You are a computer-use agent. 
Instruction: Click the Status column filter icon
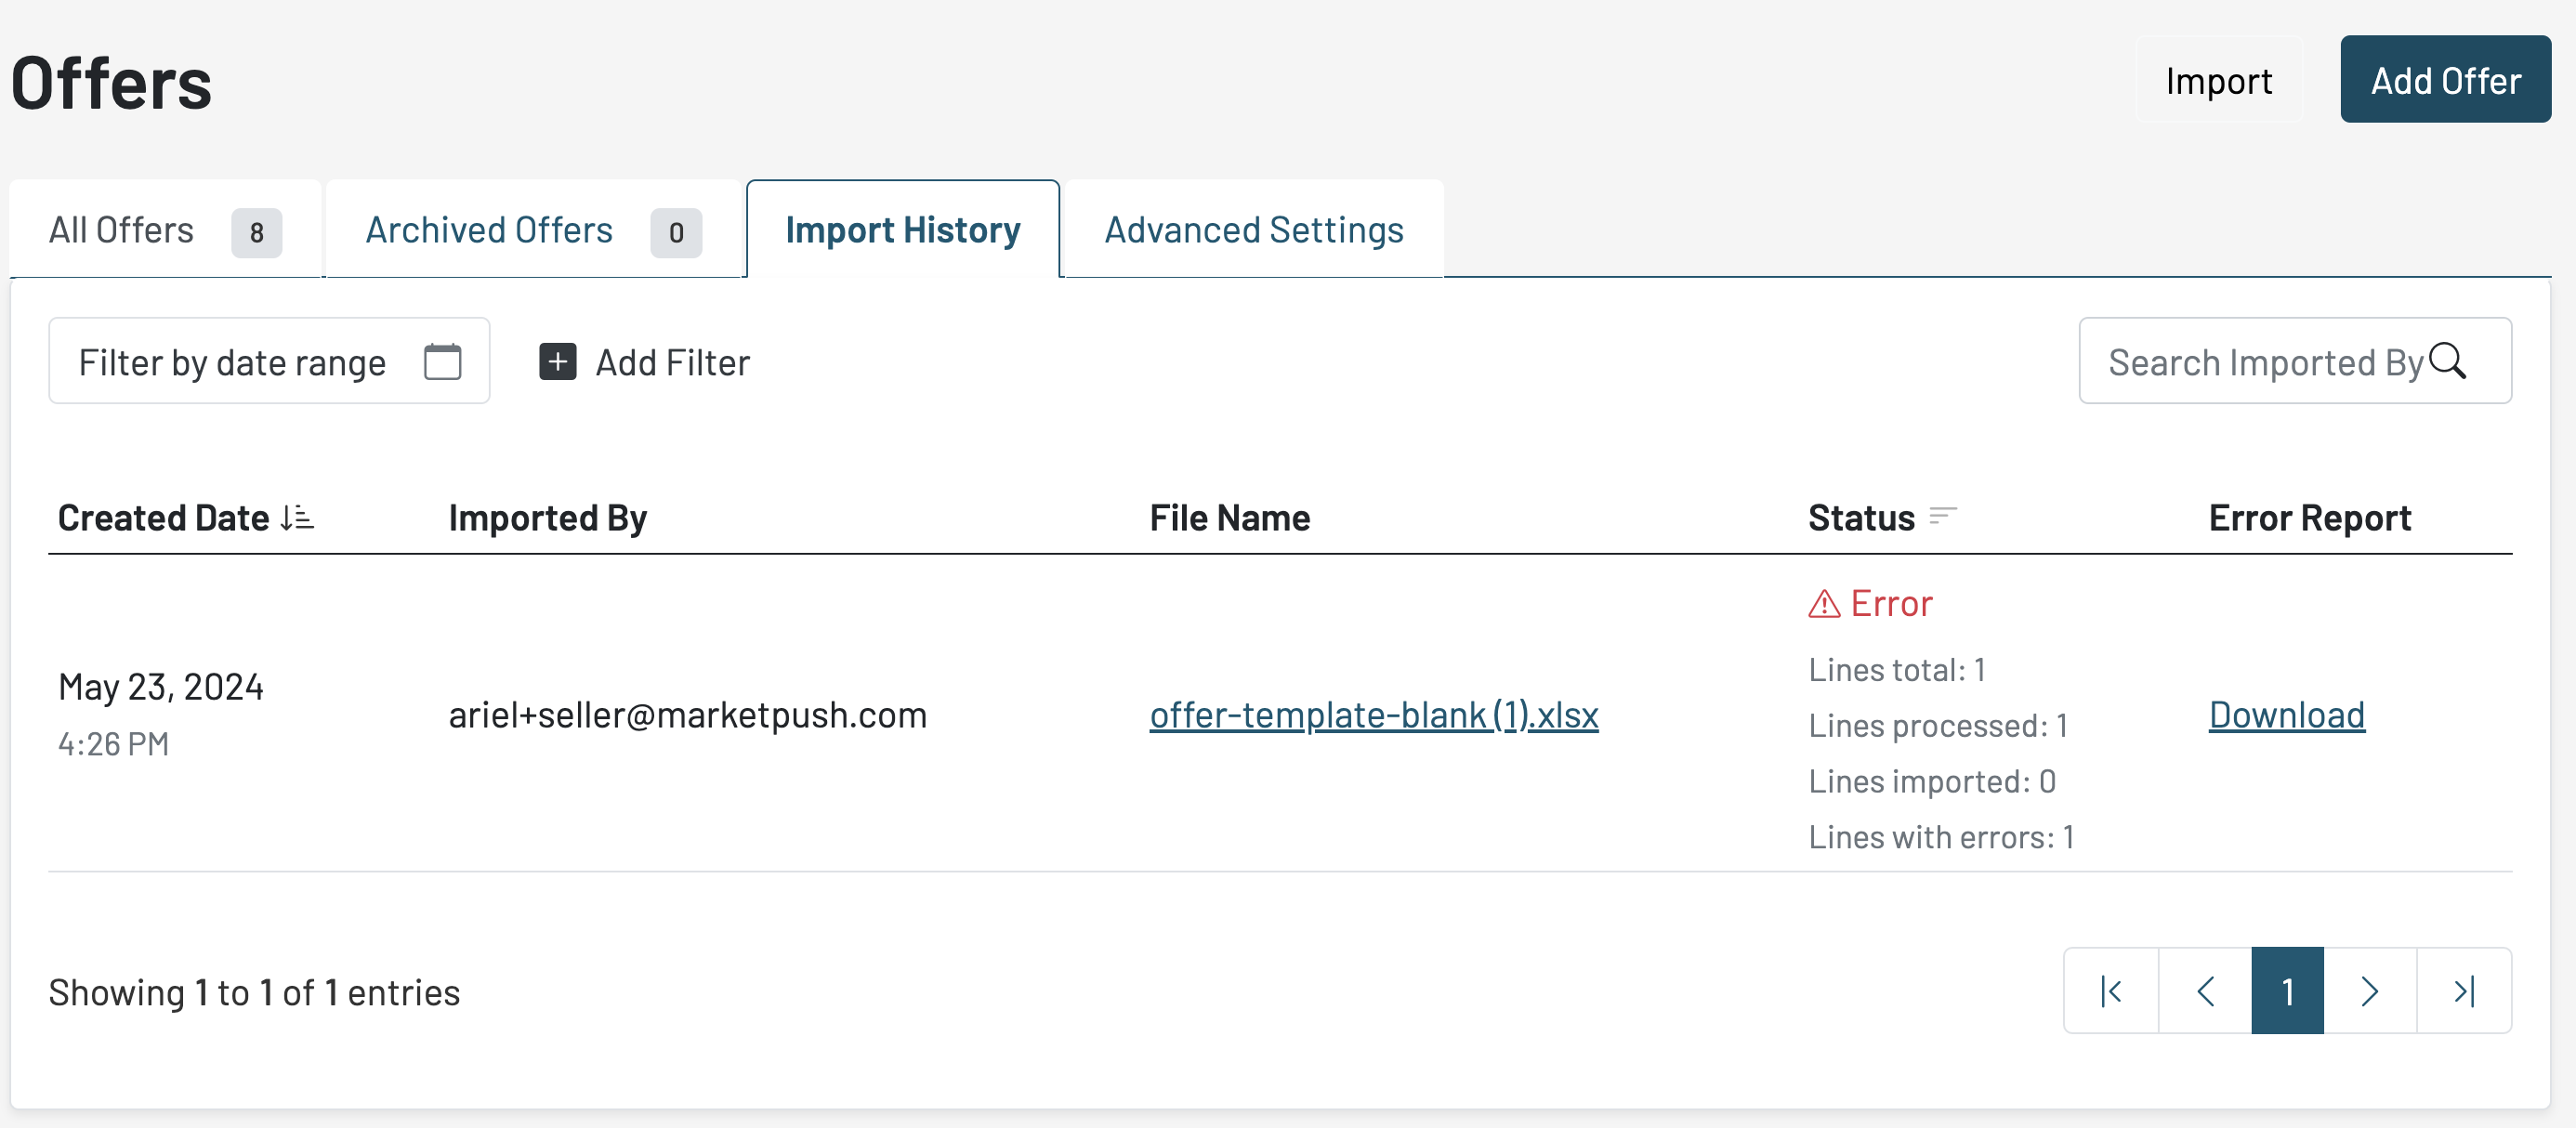[1942, 516]
